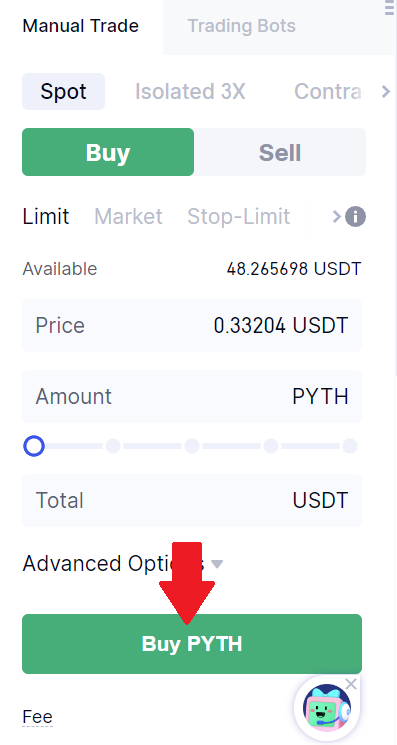Show more trading modes via right chevron
397x745 pixels.
tap(386, 91)
